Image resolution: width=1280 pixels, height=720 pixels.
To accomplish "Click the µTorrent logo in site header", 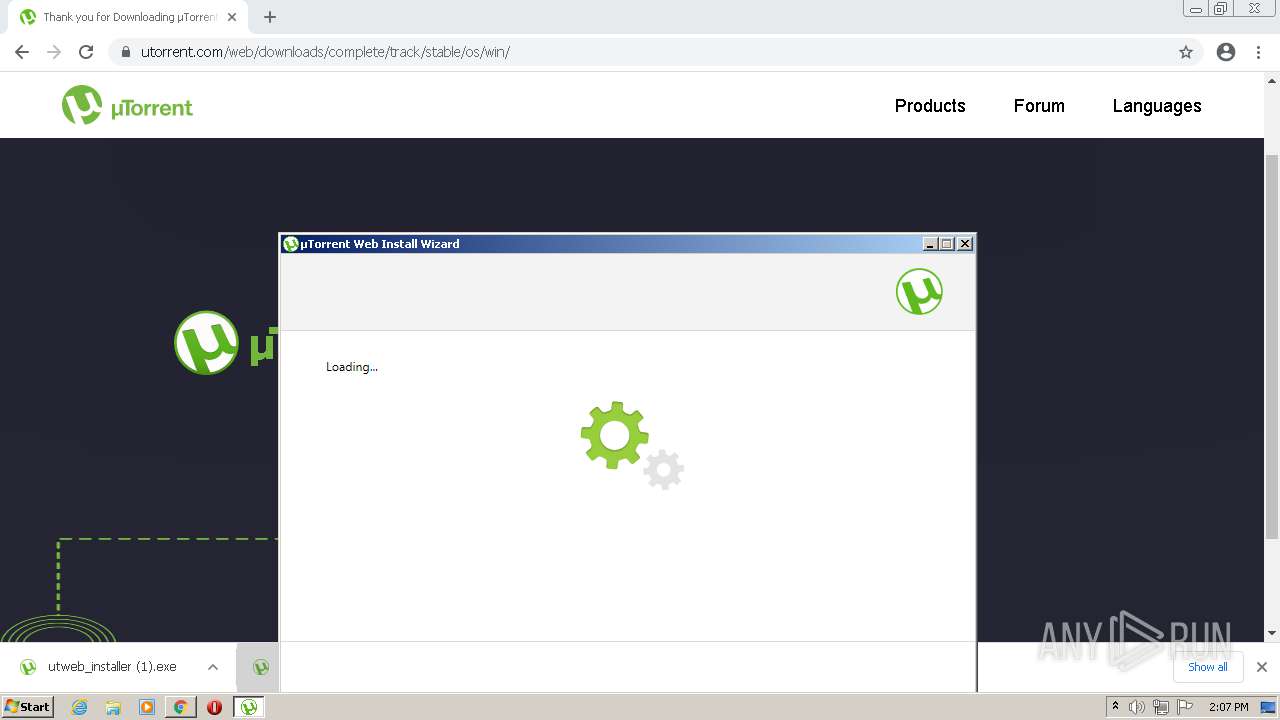I will point(127,106).
